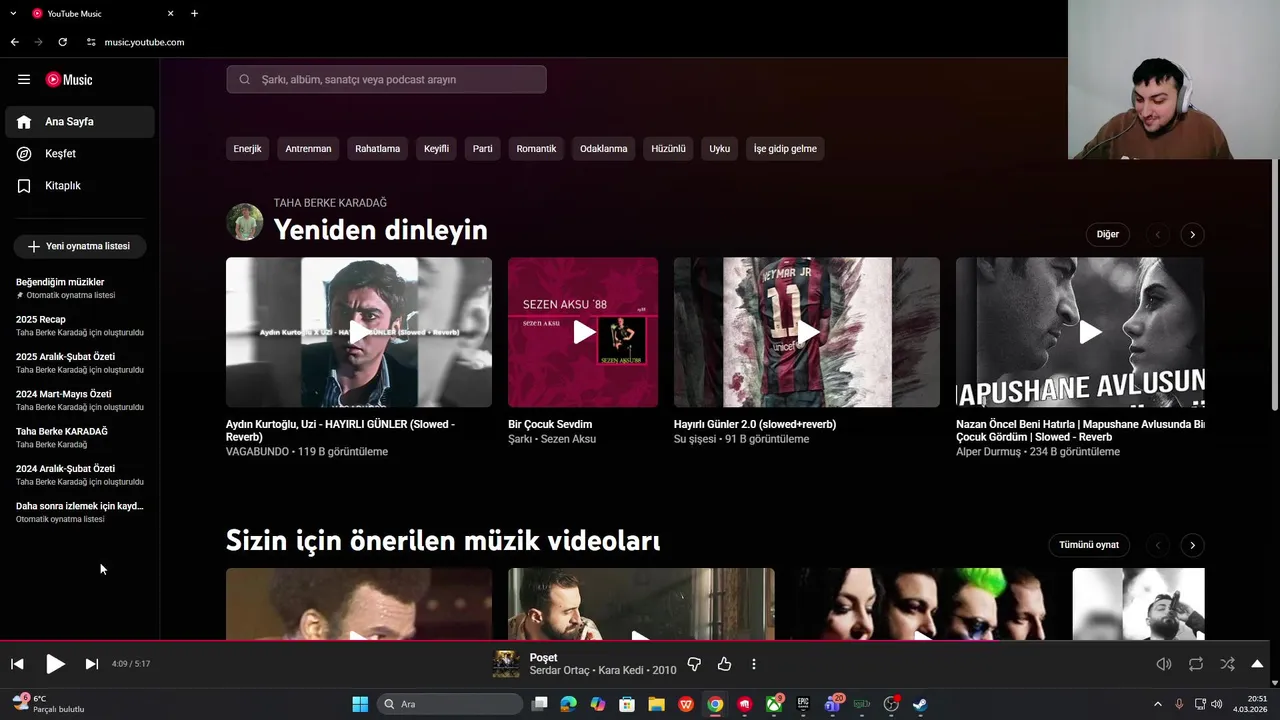Toggle shuffle mode
Image resolution: width=1280 pixels, height=720 pixels.
tap(1227, 664)
